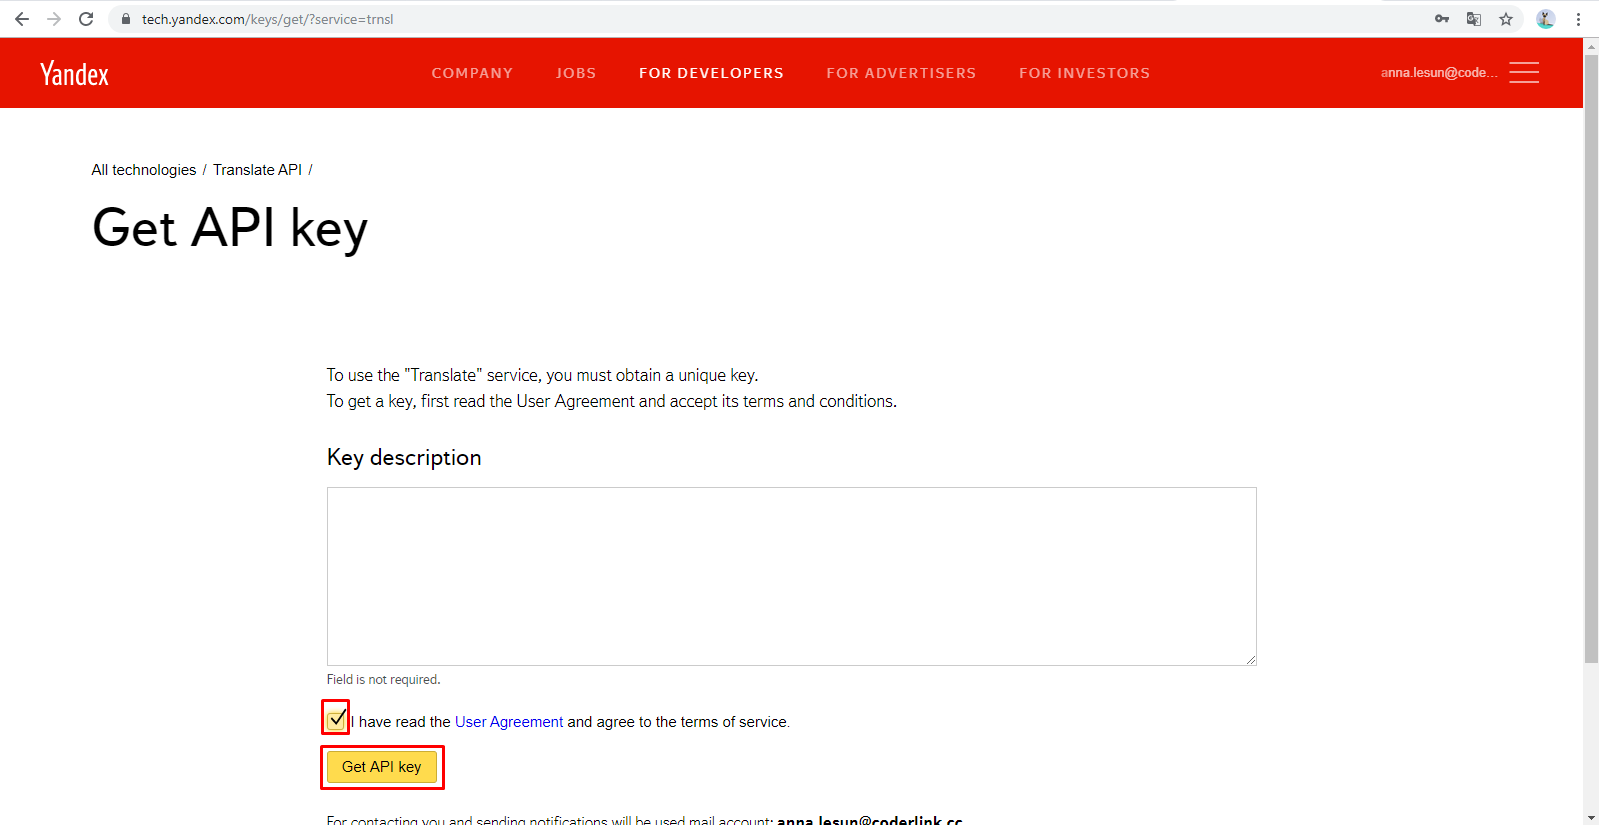Click inside the Key description text area
This screenshot has width=1599, height=825.
[791, 576]
